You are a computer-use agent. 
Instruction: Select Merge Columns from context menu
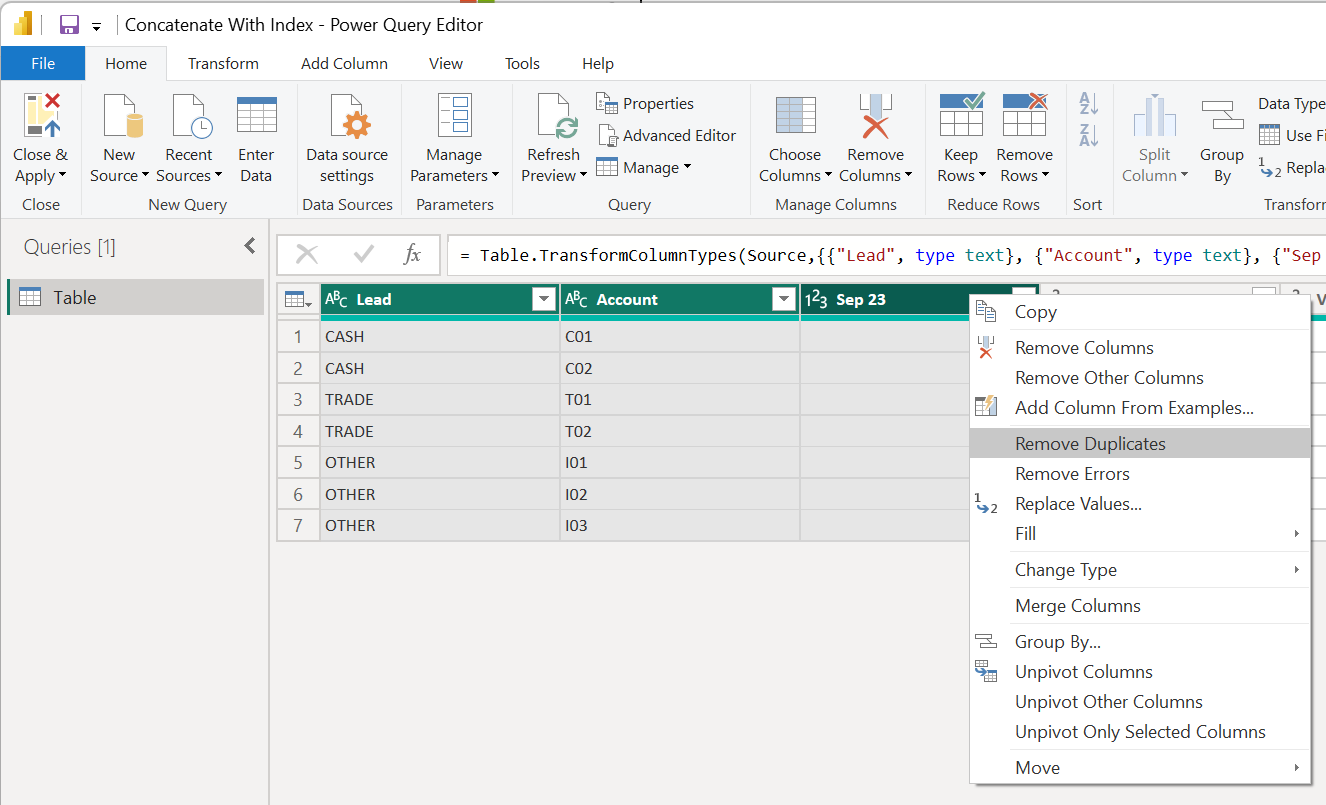pos(1140,606)
